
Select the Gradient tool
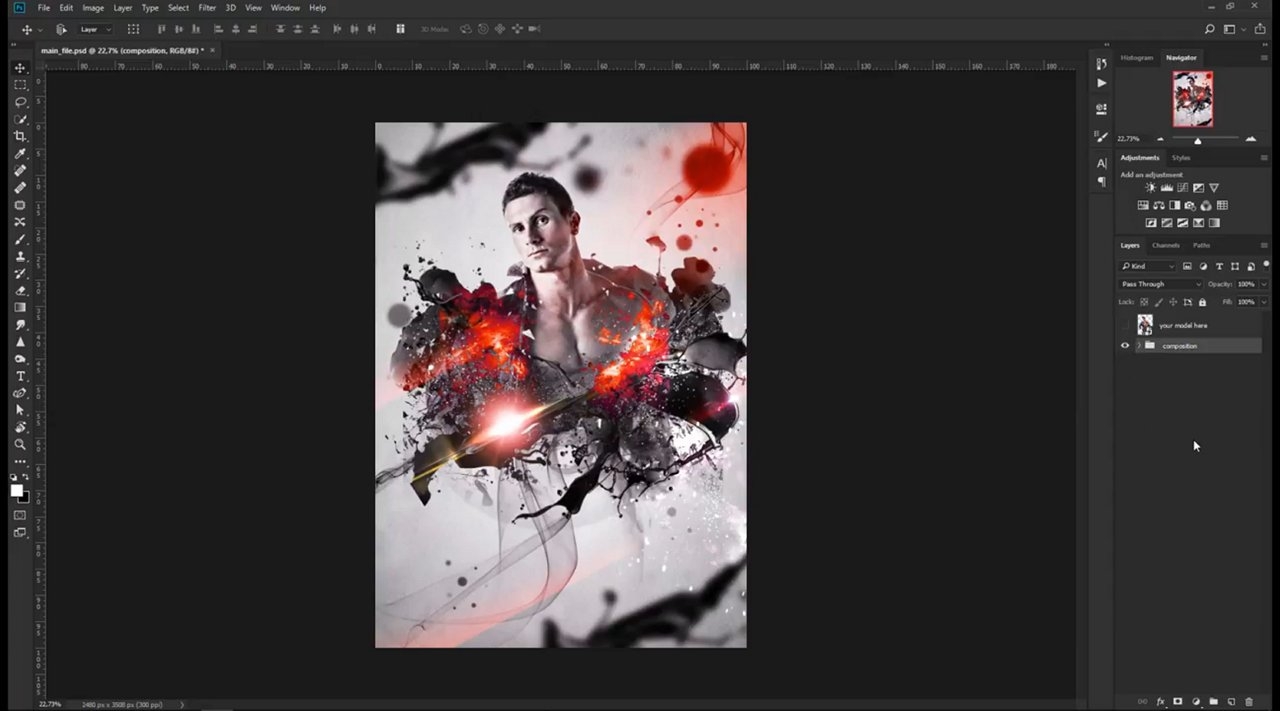coord(20,307)
